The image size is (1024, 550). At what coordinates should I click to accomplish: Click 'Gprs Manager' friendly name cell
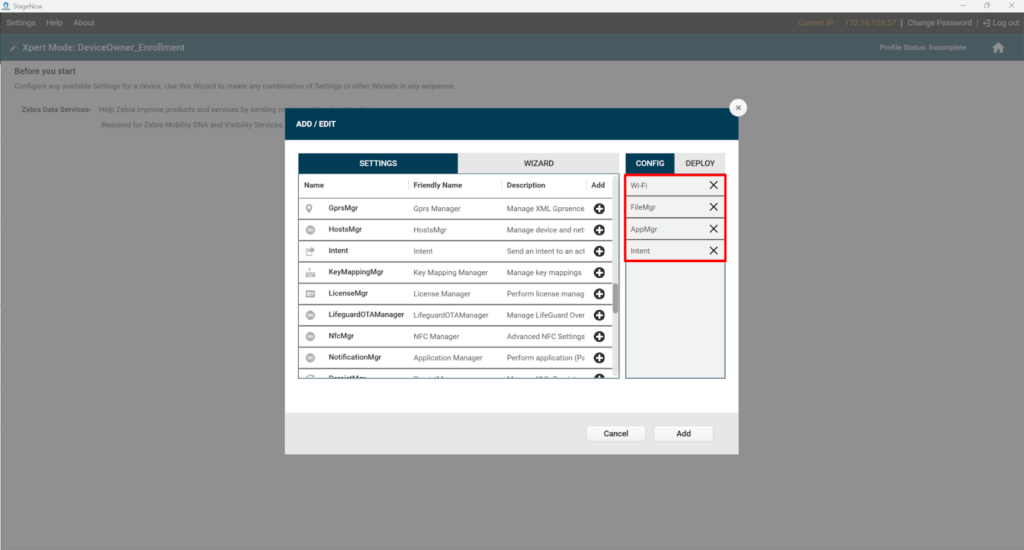pyautogui.click(x=437, y=209)
